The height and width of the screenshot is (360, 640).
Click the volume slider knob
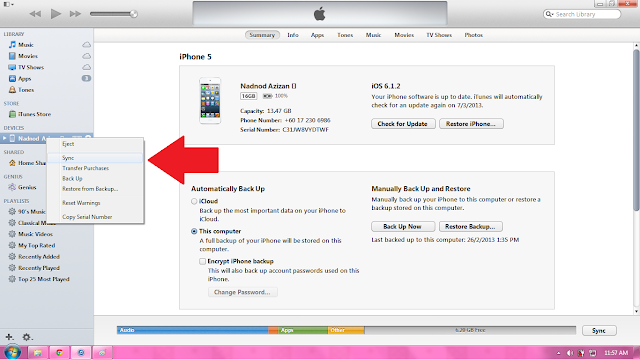(133, 14)
